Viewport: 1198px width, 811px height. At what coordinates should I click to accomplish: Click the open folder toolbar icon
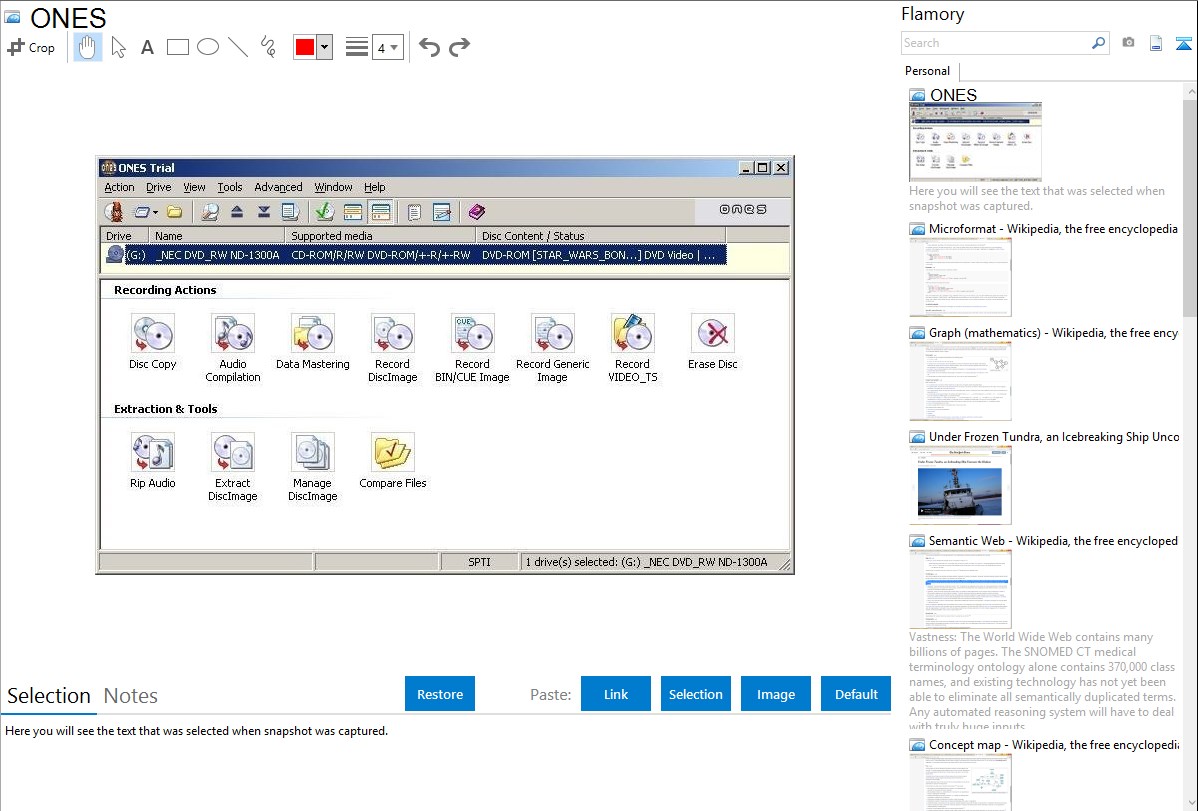[x=175, y=212]
